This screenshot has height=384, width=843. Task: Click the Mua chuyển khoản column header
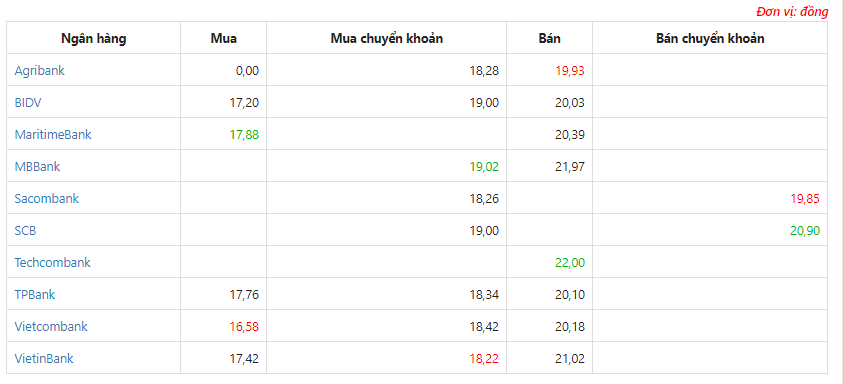[x=387, y=39]
